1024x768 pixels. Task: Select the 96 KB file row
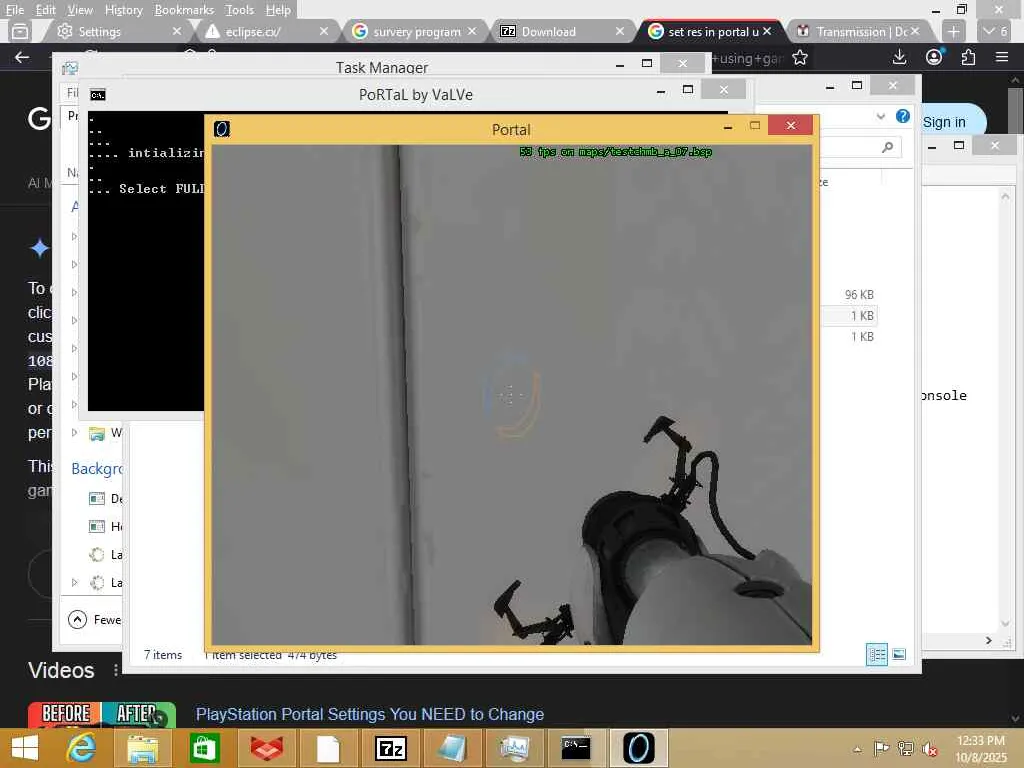click(849, 295)
